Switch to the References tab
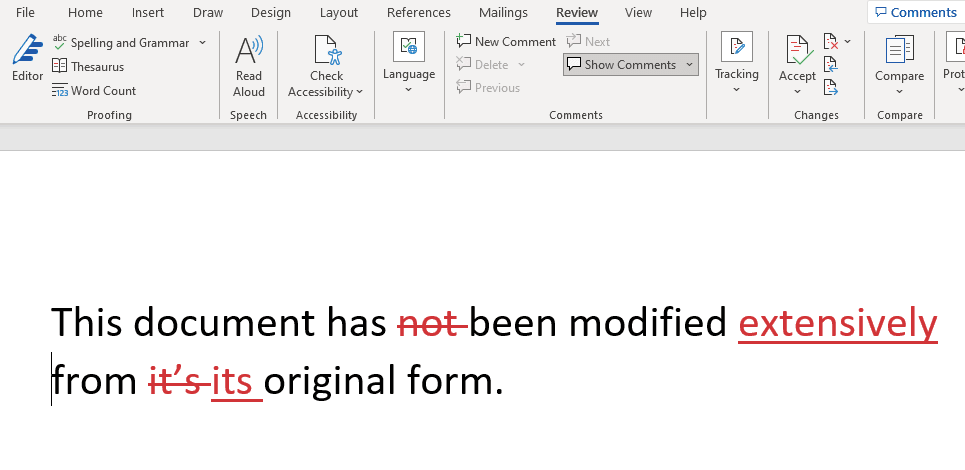This screenshot has height=470, width=965. [419, 13]
